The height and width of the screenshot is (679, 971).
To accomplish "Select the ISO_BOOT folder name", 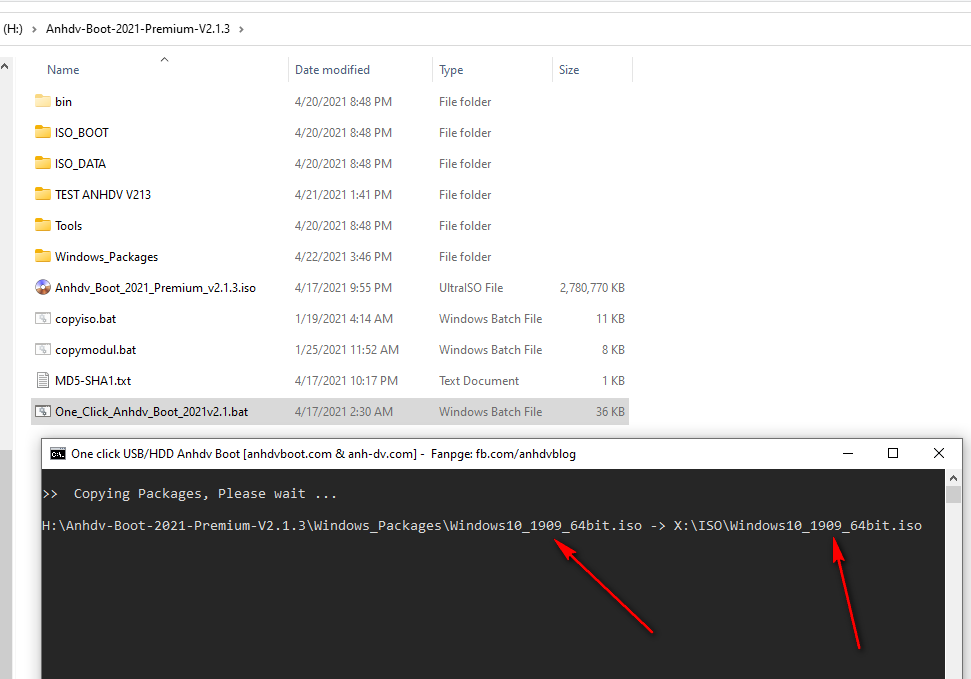I will 82,133.
